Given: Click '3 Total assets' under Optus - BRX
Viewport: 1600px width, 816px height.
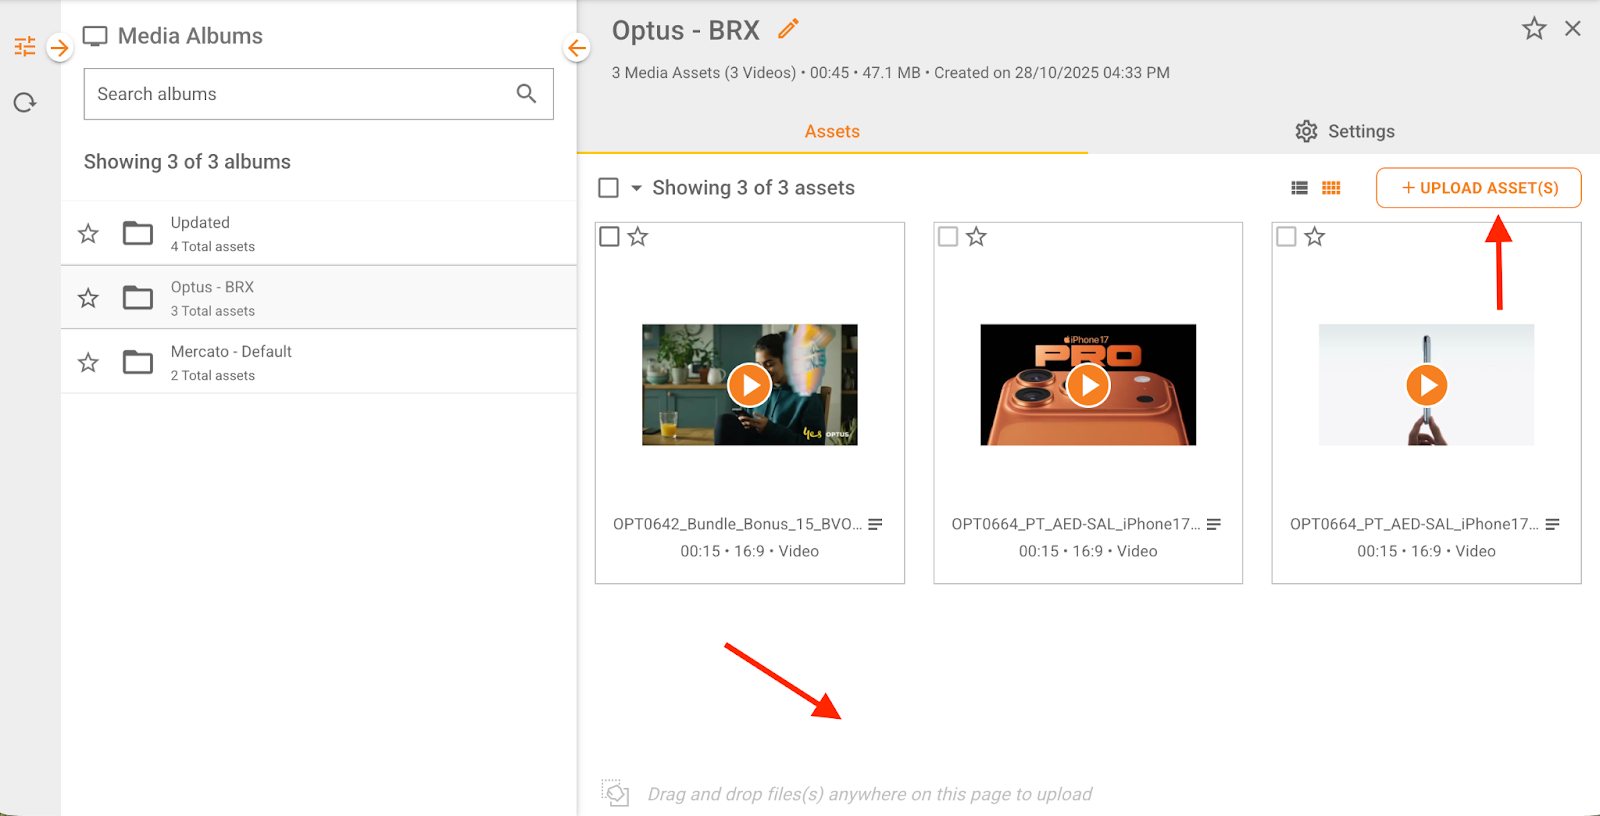Looking at the screenshot, I should [x=212, y=311].
